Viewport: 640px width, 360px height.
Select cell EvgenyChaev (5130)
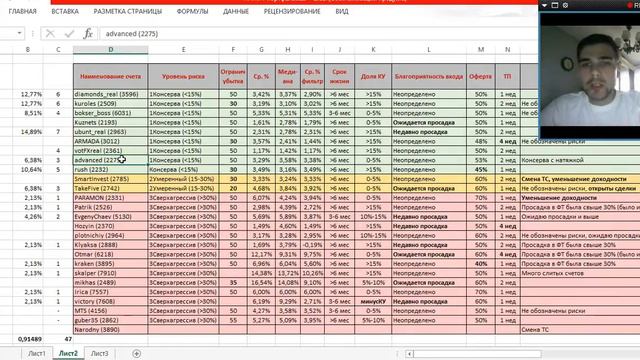coord(111,217)
